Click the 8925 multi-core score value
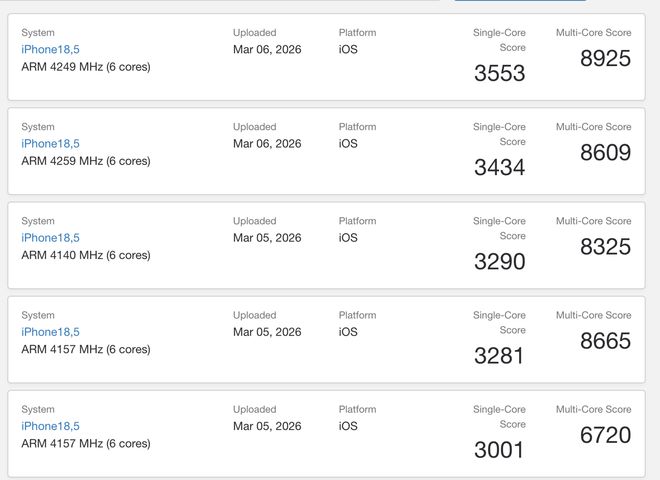The width and height of the screenshot is (660, 480). [x=605, y=58]
